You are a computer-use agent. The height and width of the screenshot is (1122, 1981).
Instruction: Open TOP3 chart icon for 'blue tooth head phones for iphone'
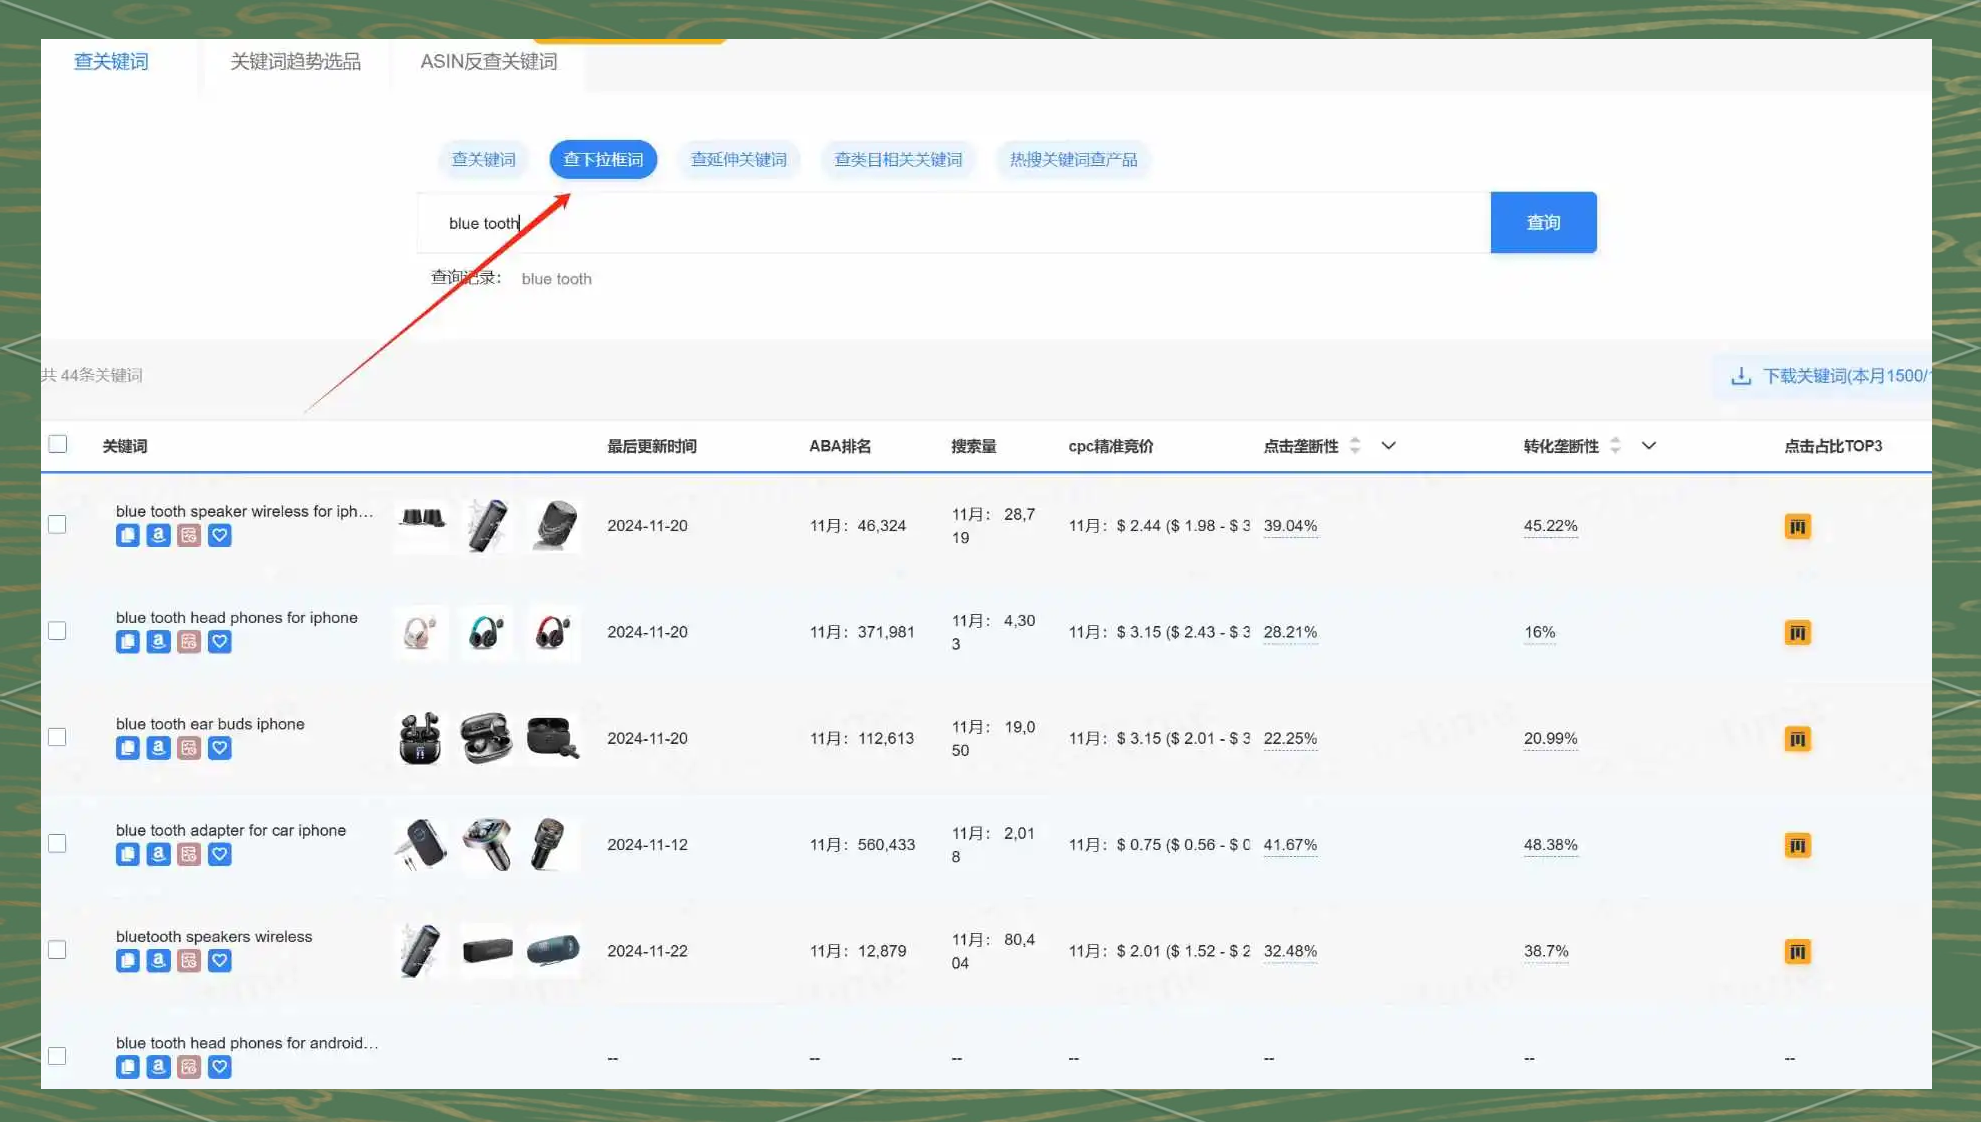1797,632
